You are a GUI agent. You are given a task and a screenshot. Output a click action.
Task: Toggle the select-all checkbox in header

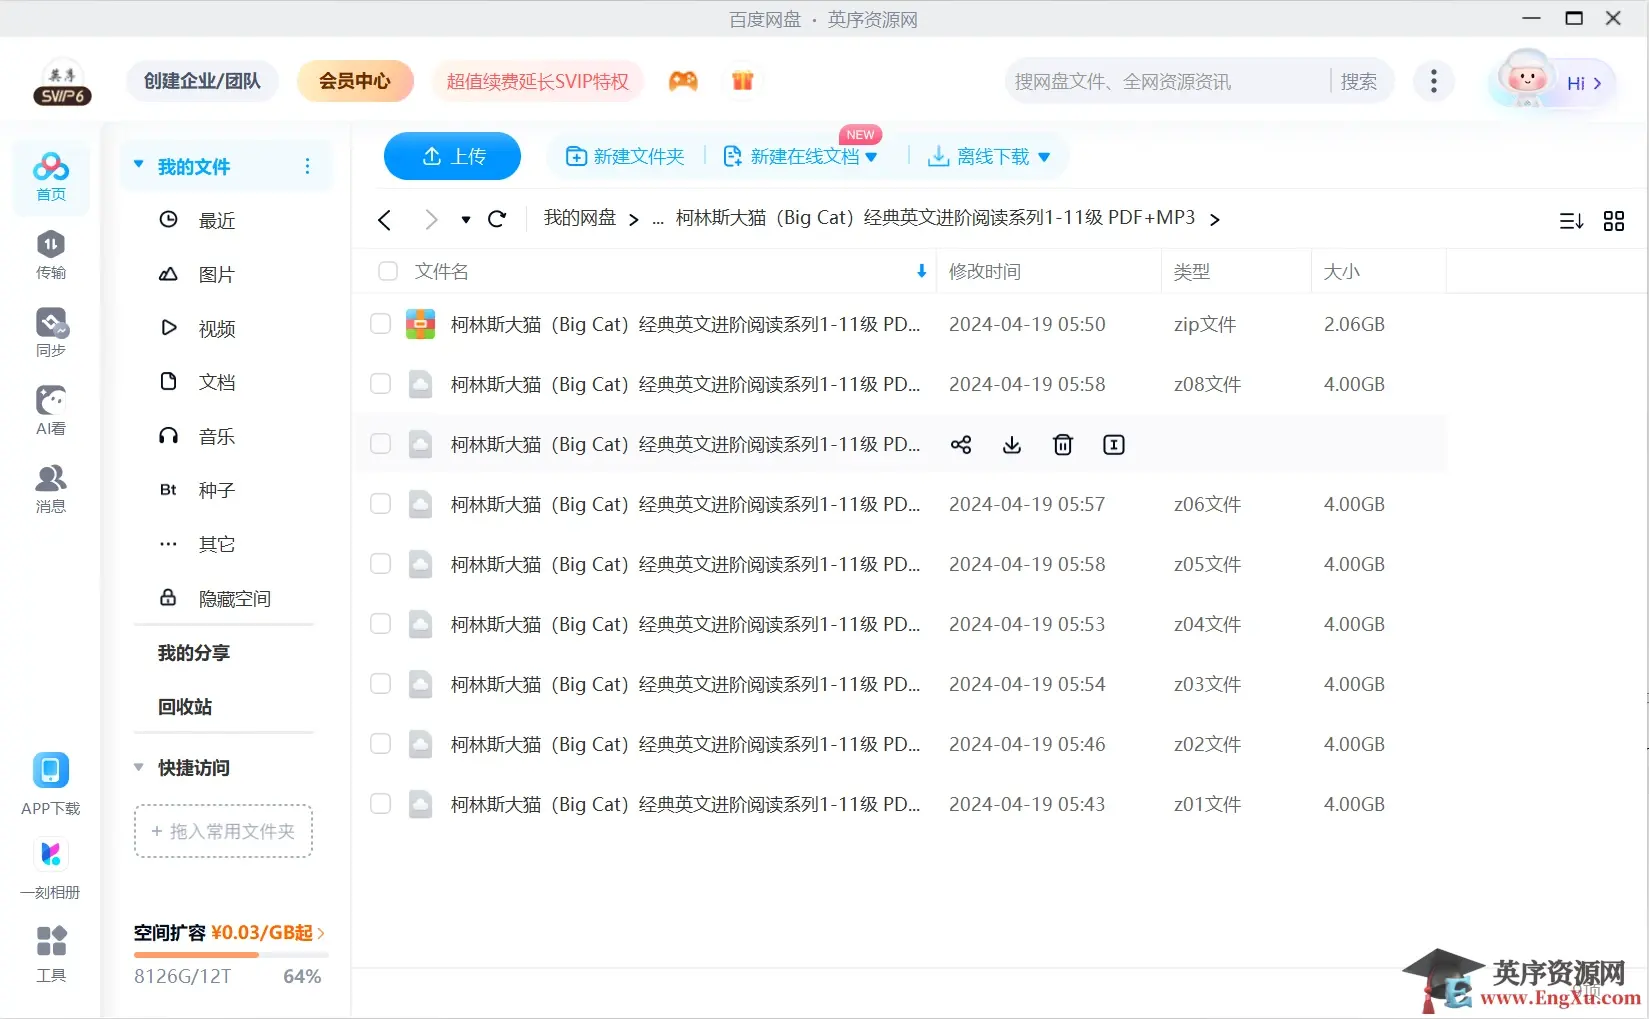pos(388,271)
